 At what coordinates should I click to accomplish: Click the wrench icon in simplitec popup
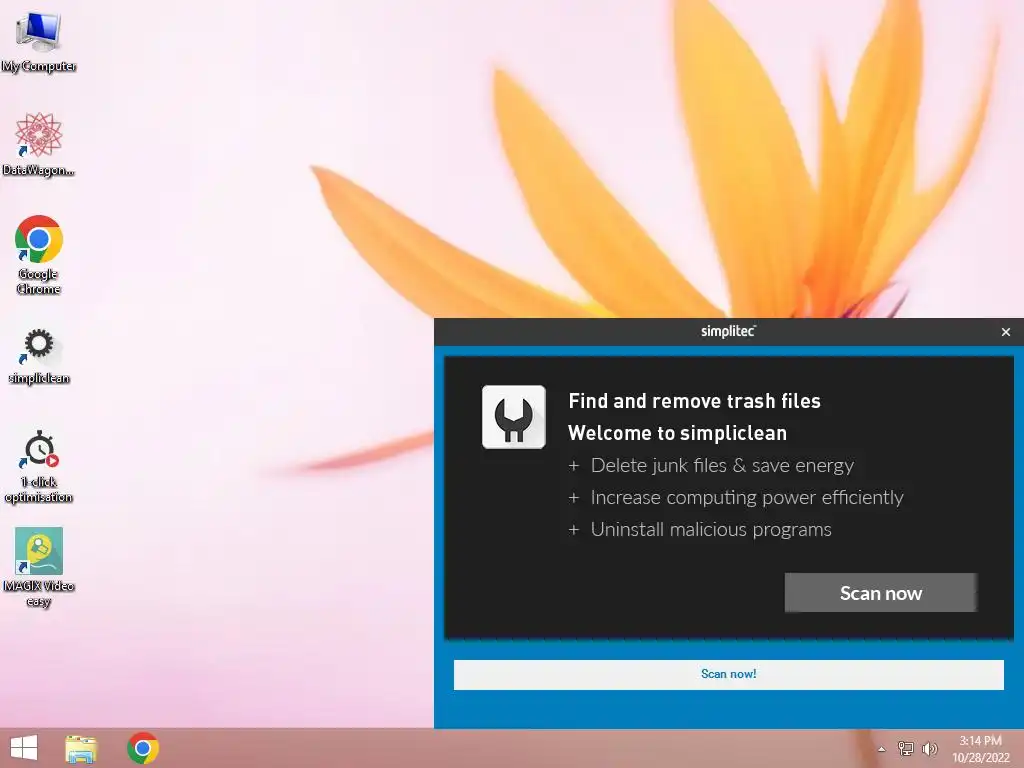pyautogui.click(x=513, y=417)
